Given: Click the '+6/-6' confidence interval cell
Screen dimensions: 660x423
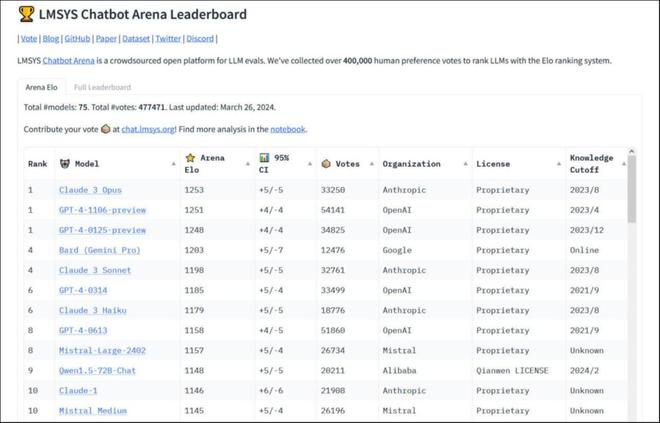Looking at the screenshot, I should coord(271,391).
